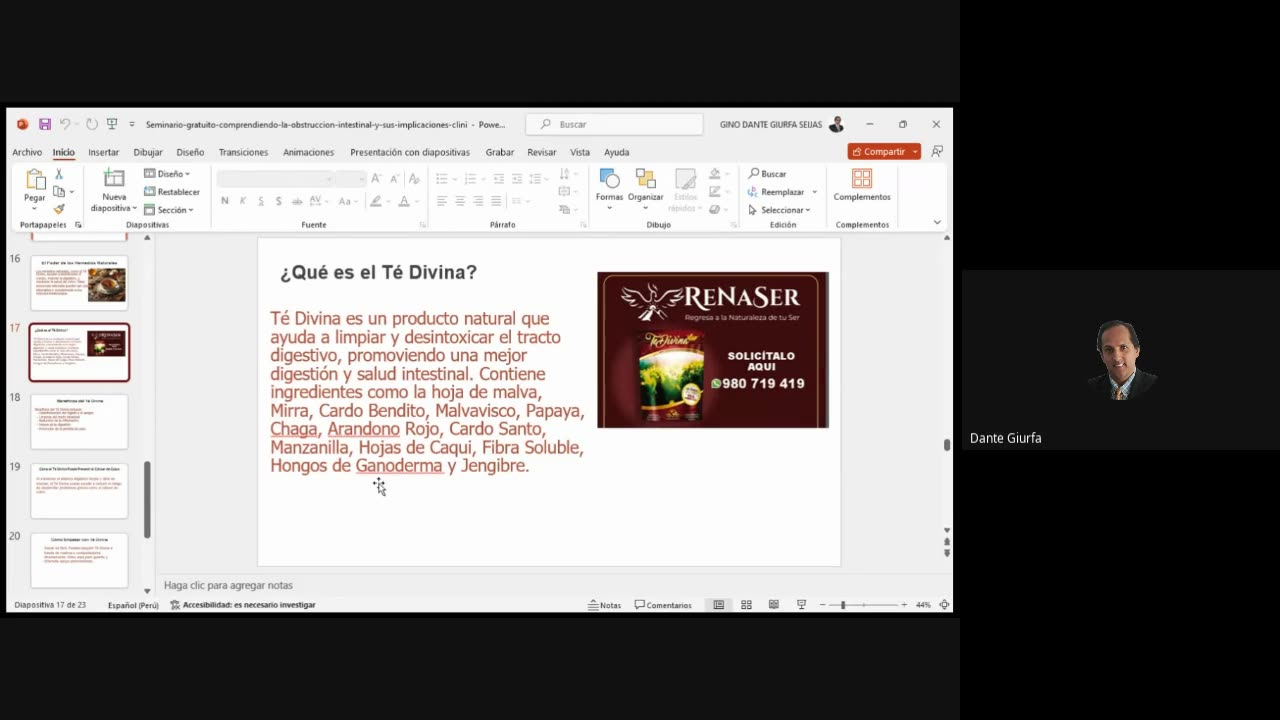
Task: Click the Redo icon in title bar
Action: point(91,124)
